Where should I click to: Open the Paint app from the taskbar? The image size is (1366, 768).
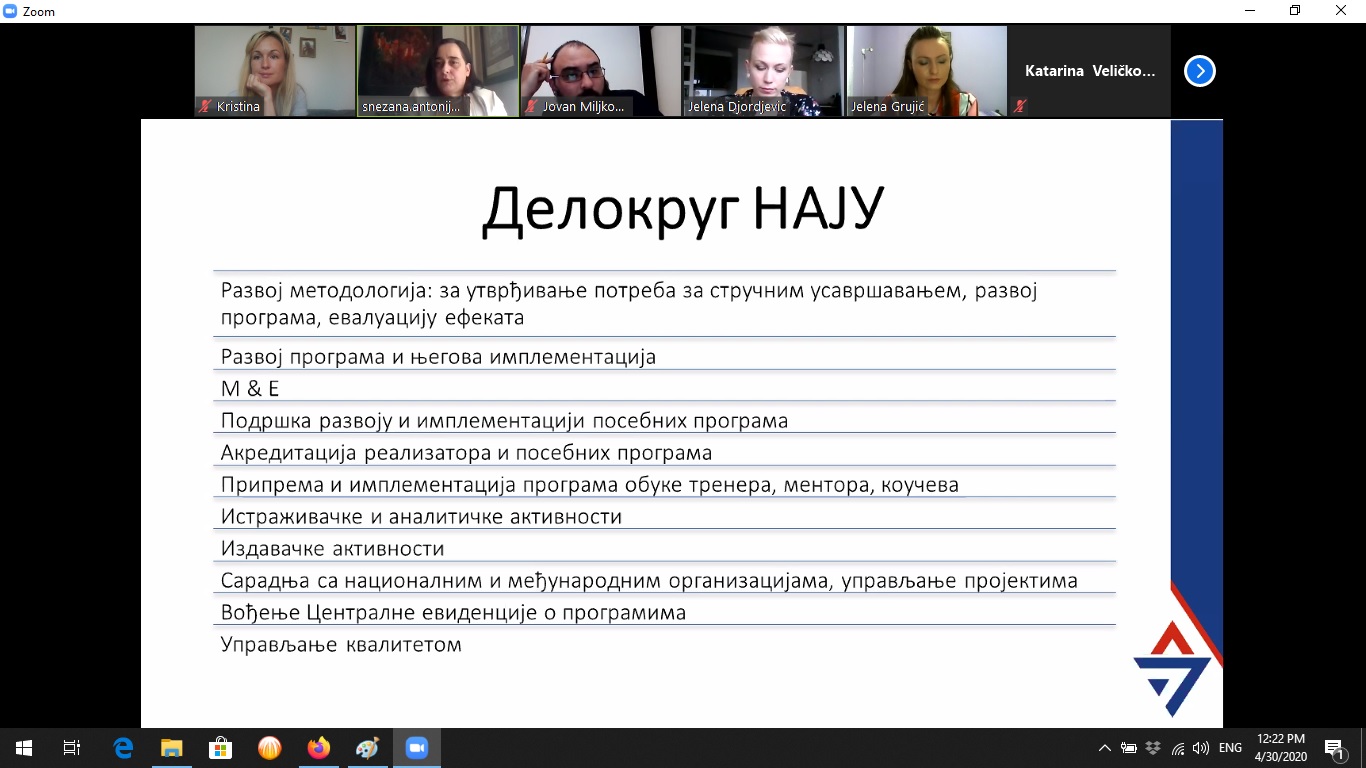[367, 748]
